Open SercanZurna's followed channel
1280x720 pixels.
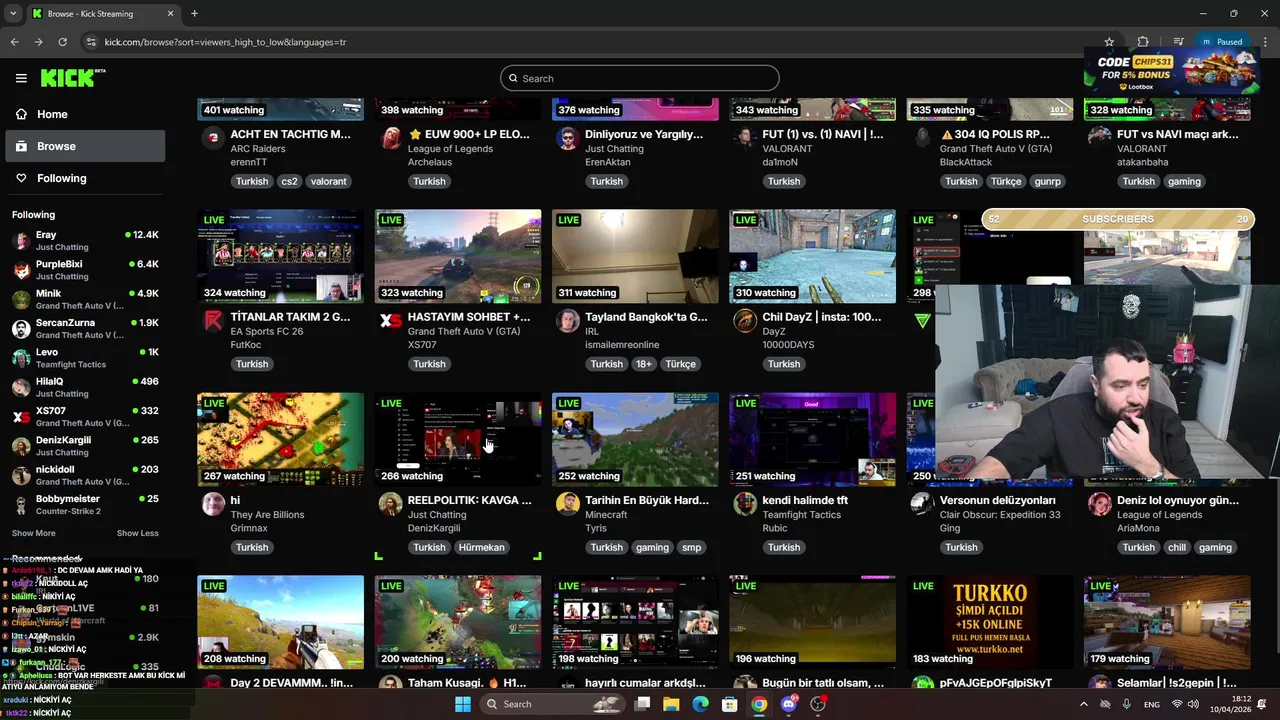click(85, 328)
